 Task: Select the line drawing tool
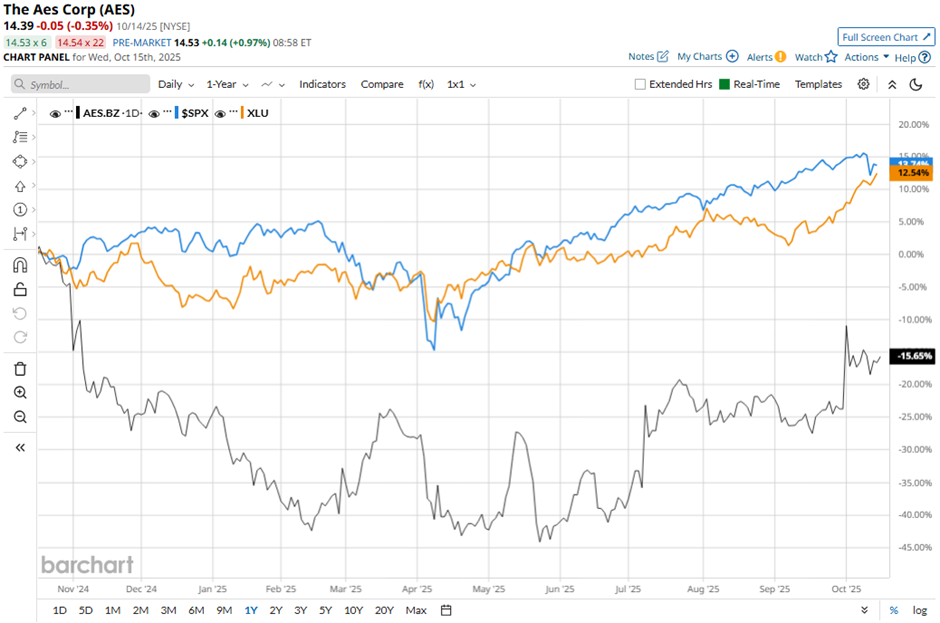[20, 113]
